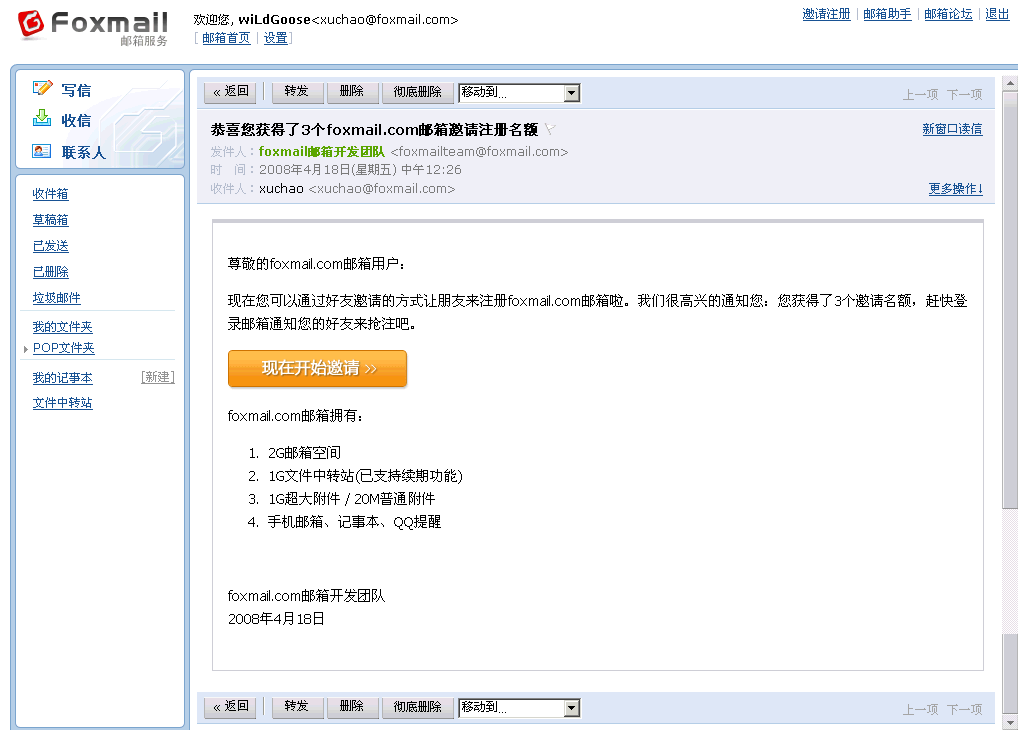The image size is (1018, 730).
Task: Open 我的文件夹 my folders
Action: [x=62, y=327]
